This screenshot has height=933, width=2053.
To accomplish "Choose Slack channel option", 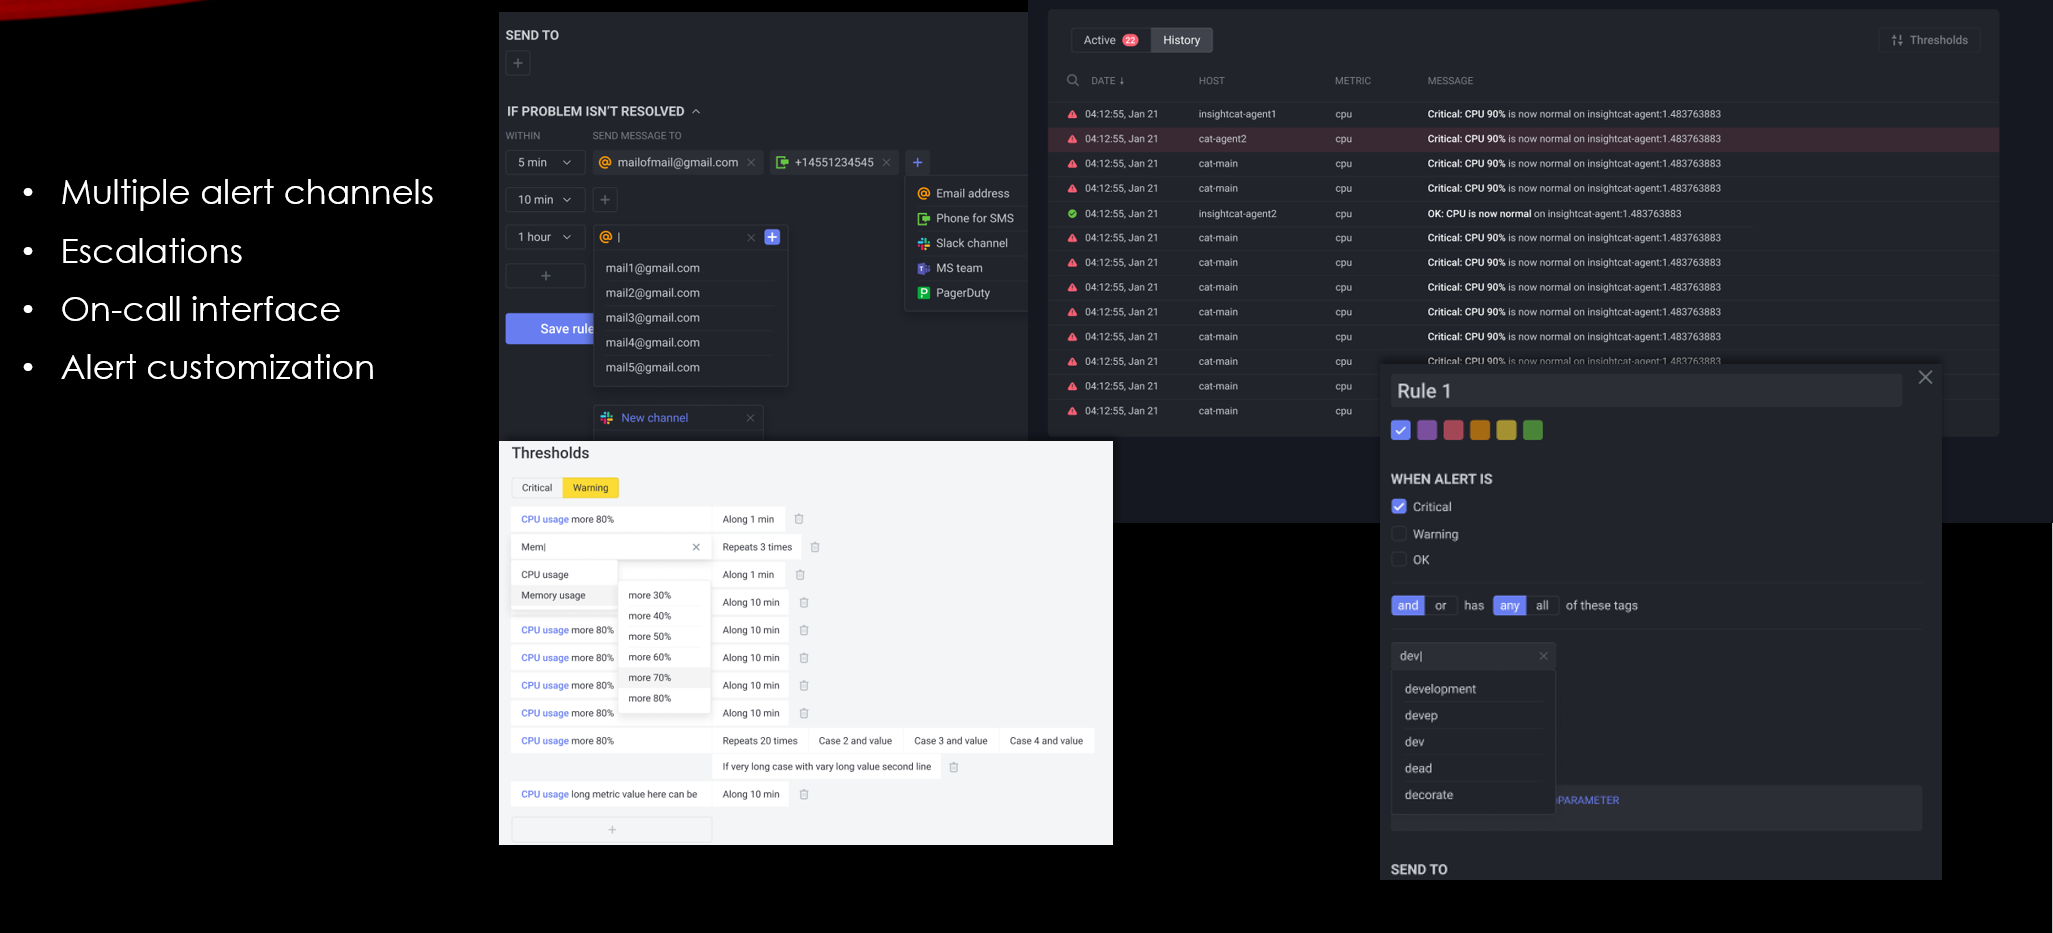I will point(963,243).
